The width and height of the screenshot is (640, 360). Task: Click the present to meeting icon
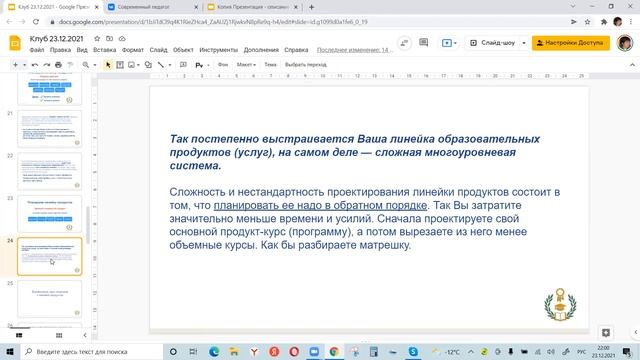[x=447, y=43]
